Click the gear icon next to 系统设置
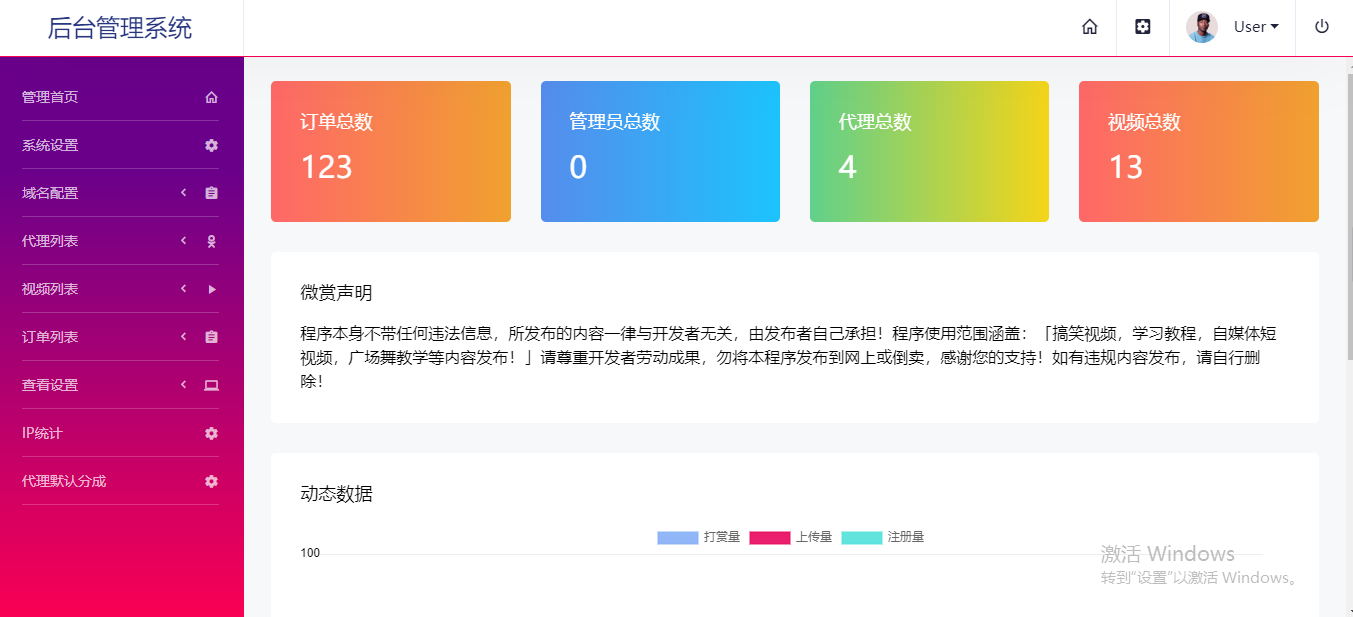The height and width of the screenshot is (617, 1353). pos(210,145)
